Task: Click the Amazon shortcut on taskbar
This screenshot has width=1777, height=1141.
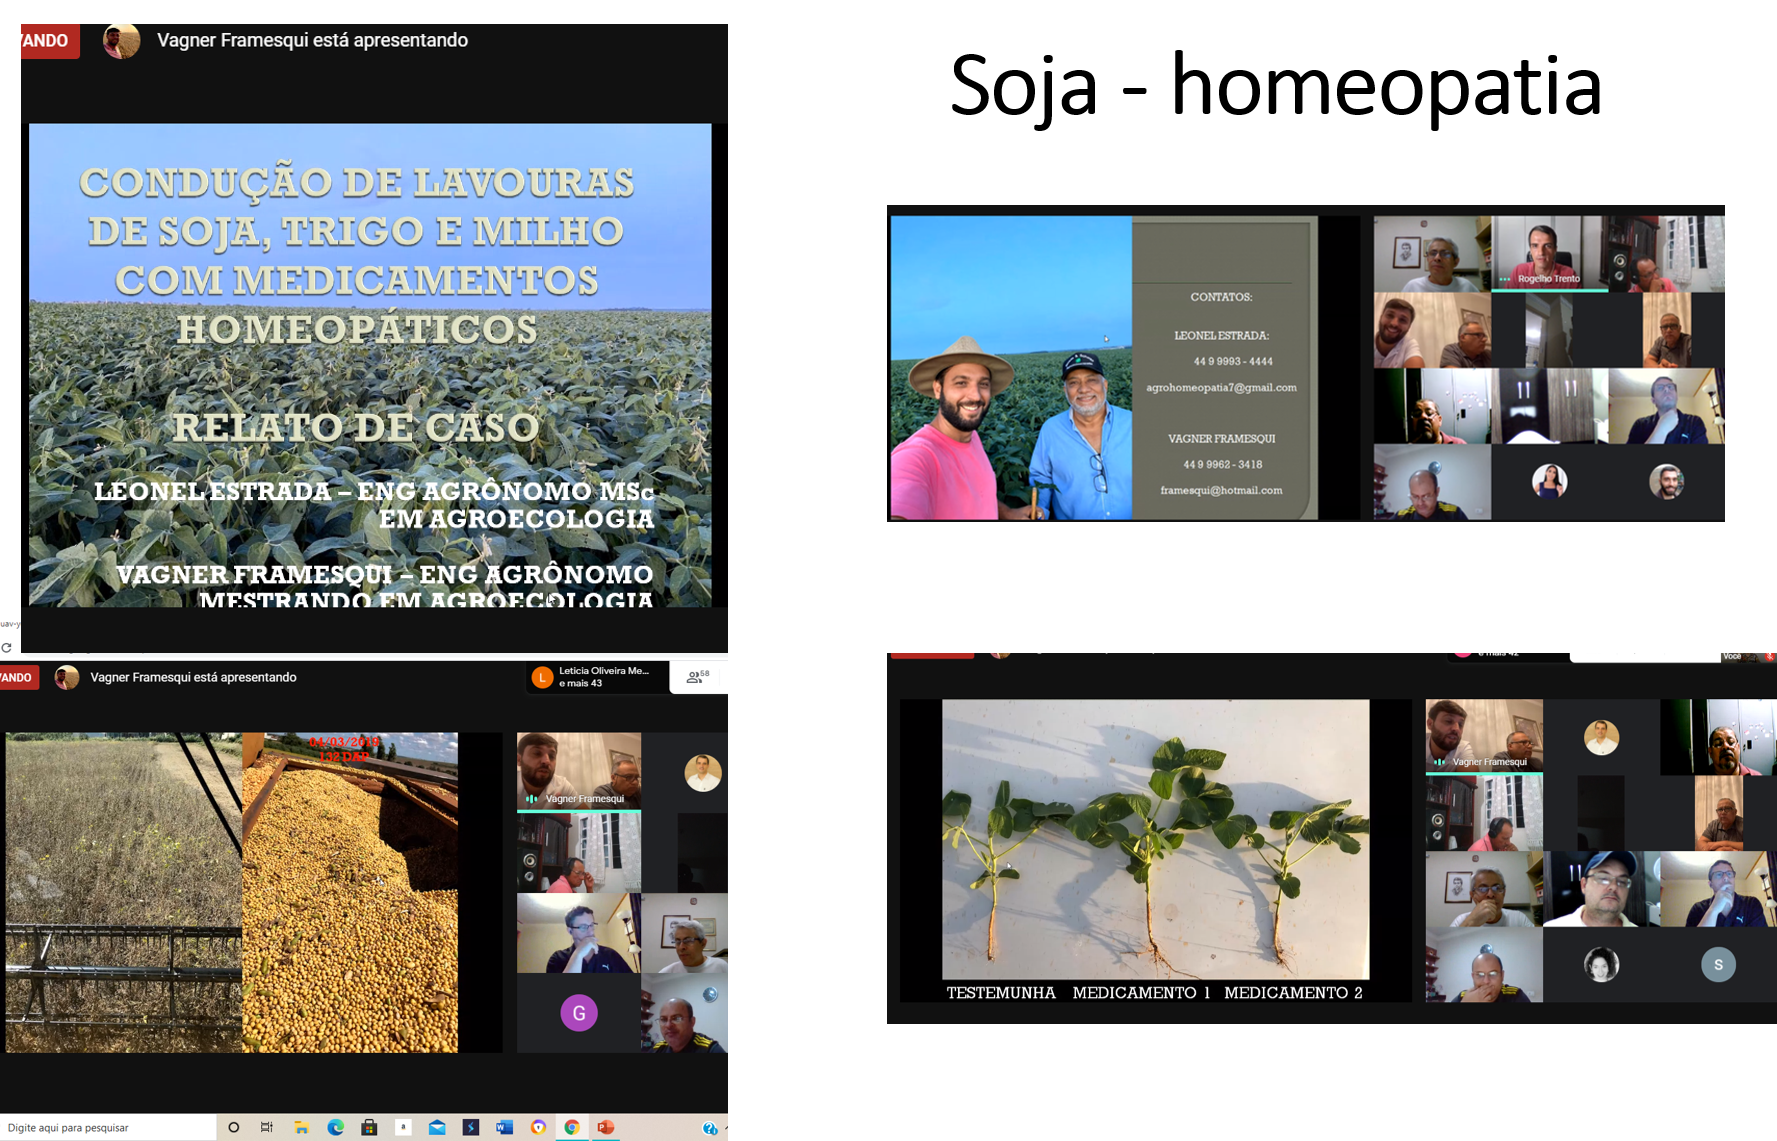Action: pos(403,1127)
